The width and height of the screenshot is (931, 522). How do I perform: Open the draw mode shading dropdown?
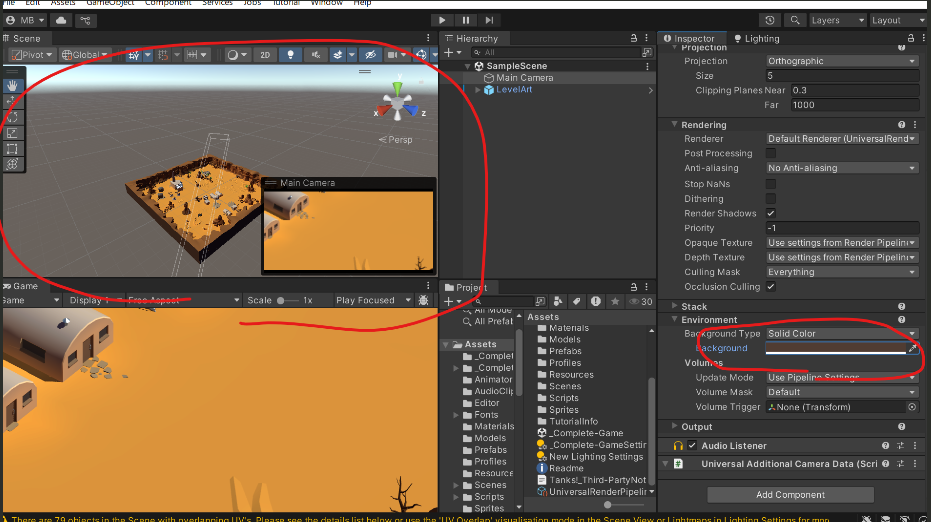(x=238, y=55)
